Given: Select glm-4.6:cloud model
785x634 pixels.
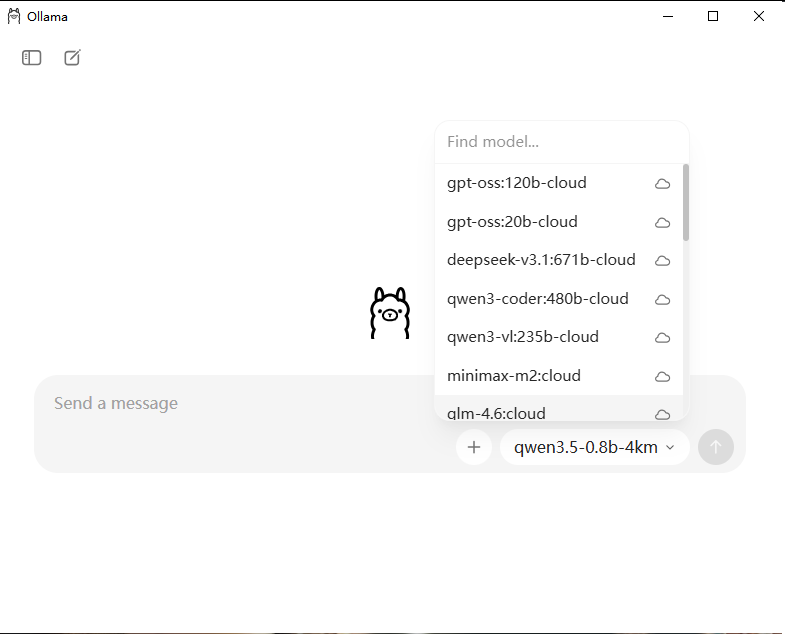Looking at the screenshot, I should 559,408.
